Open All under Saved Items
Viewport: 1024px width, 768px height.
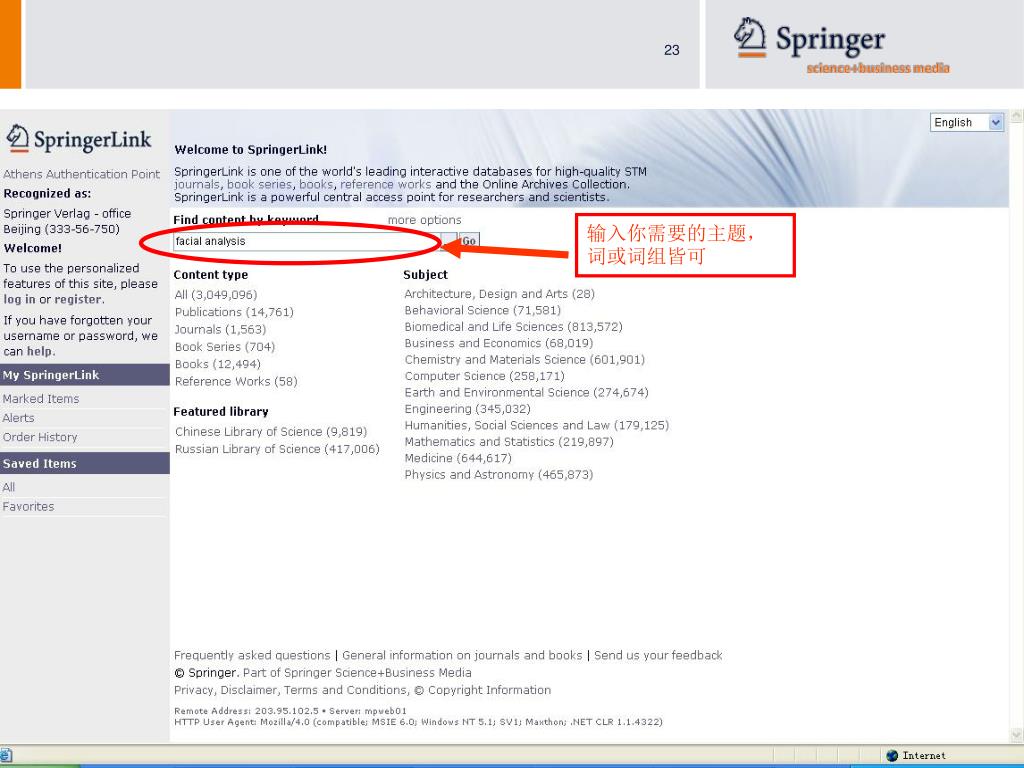click(8, 488)
